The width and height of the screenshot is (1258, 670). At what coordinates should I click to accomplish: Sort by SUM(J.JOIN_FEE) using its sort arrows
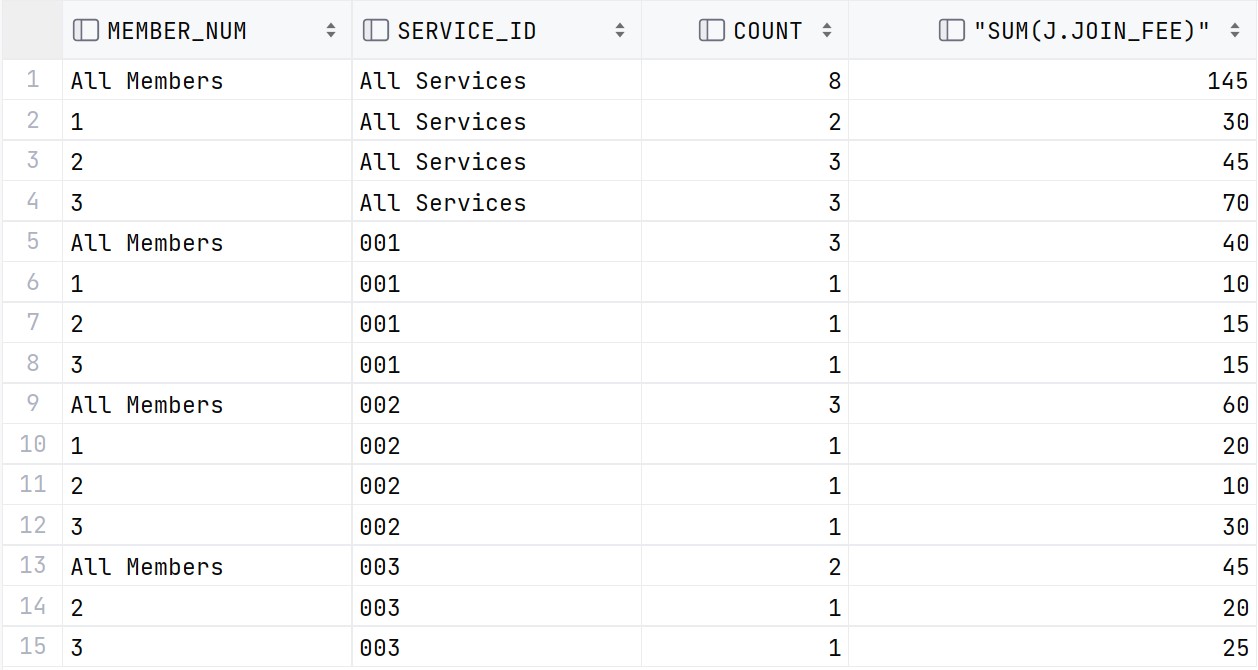tap(1235, 30)
